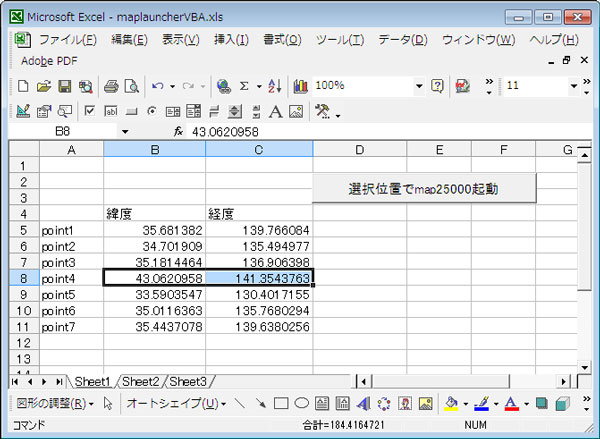Viewport: 600px width, 439px height.
Task: Apply the yellow Fill Color bucket
Action: click(x=451, y=403)
